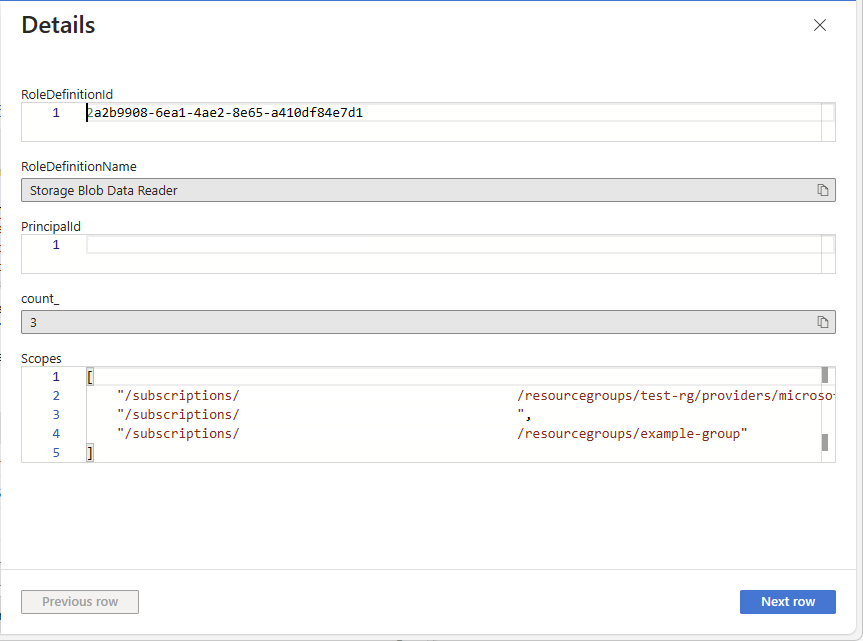Click the RoleDefinitionId editor overview ruler
The image size is (863, 641).
click(x=827, y=113)
